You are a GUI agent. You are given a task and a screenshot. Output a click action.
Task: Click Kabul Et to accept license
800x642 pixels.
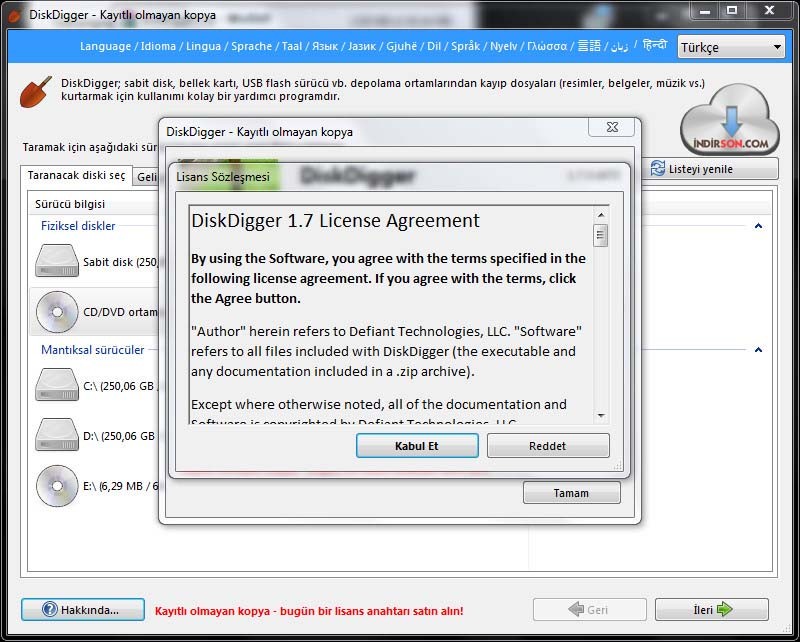pyautogui.click(x=417, y=446)
